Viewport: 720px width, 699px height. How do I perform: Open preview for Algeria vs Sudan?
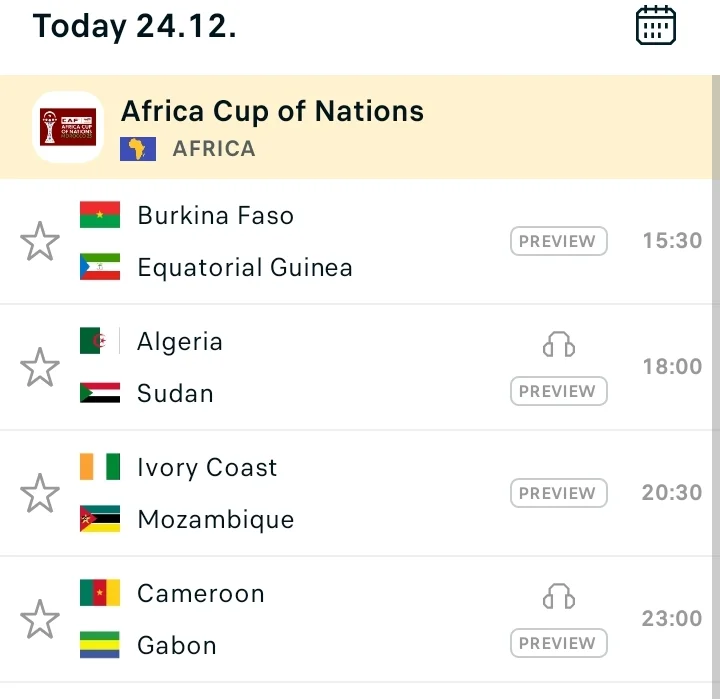[x=558, y=391]
